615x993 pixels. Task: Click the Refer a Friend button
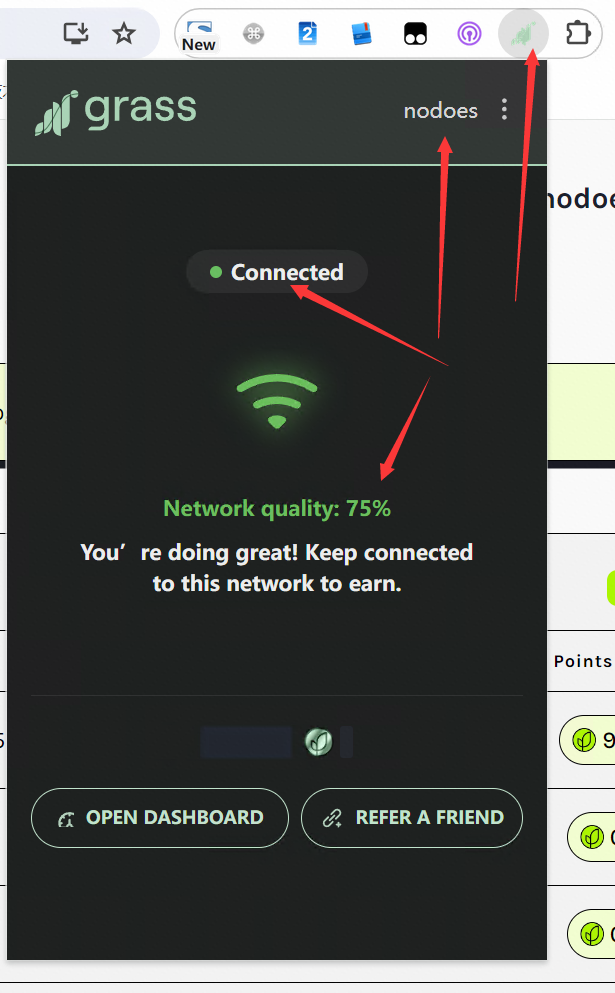coord(412,818)
